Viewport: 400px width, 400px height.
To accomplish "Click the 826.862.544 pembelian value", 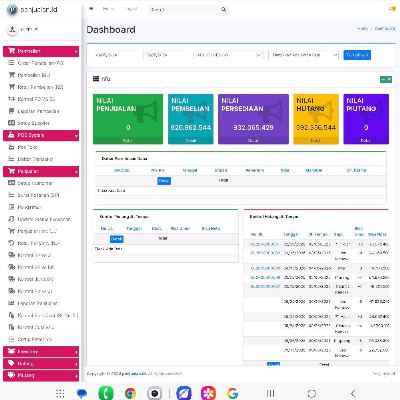I will coord(191,127).
